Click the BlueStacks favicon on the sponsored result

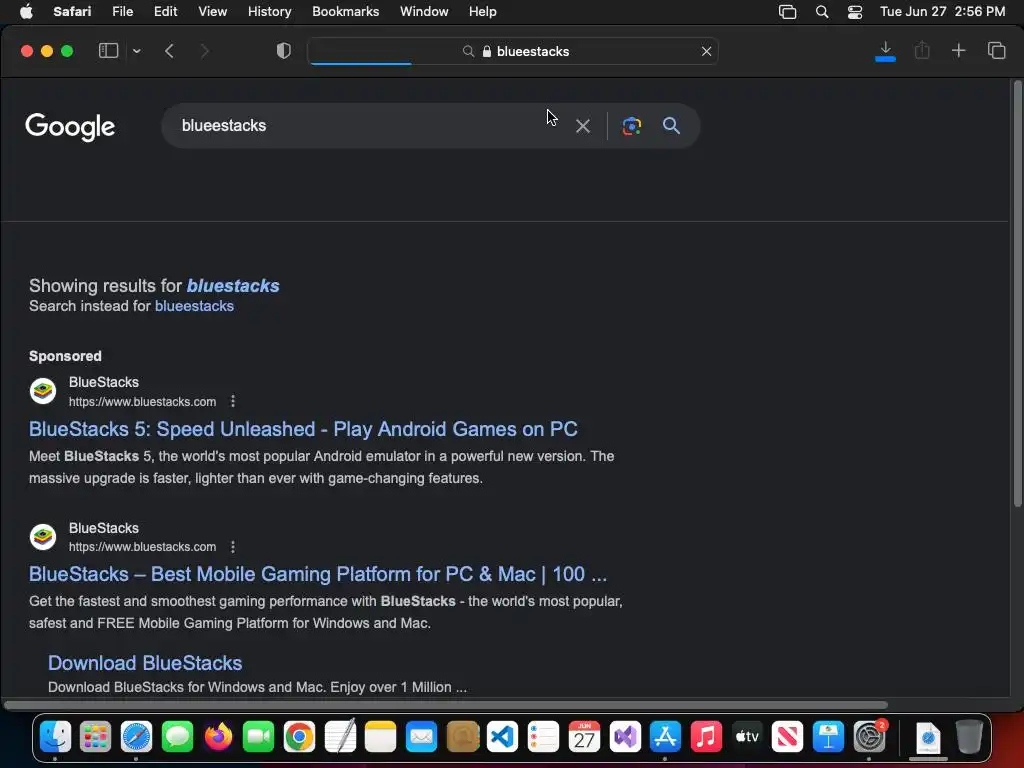43,391
